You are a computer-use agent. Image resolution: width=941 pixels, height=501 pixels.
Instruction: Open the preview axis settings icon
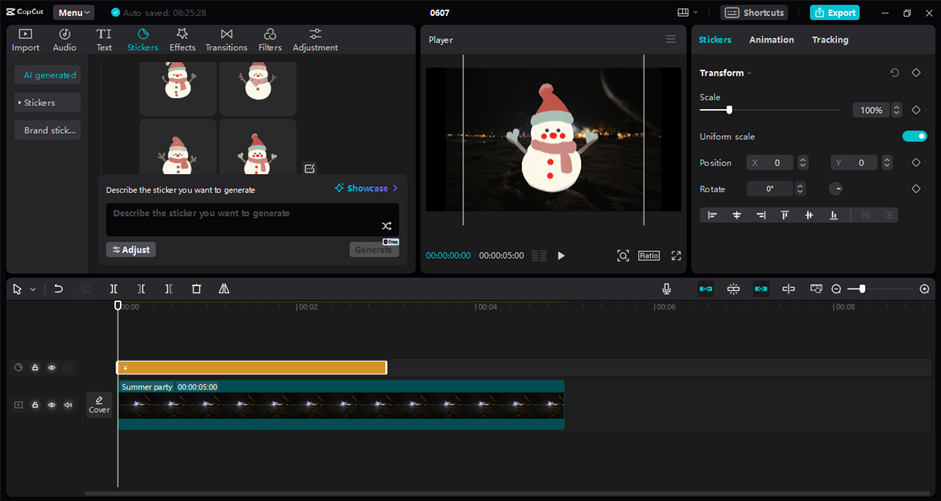pos(816,289)
